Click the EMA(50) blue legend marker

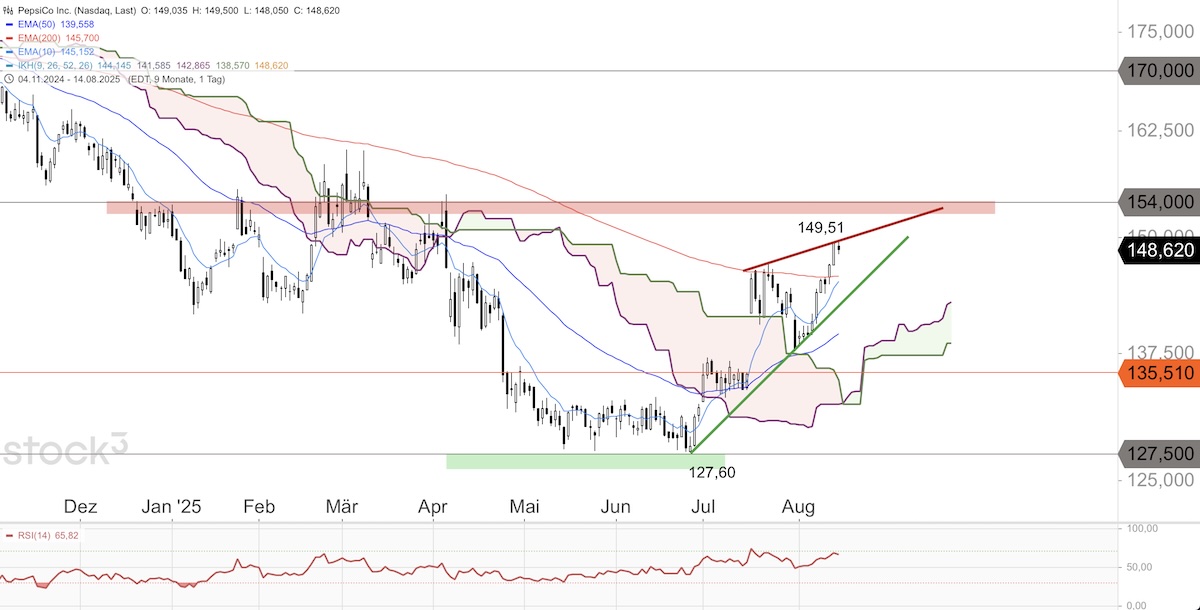tap(9, 22)
